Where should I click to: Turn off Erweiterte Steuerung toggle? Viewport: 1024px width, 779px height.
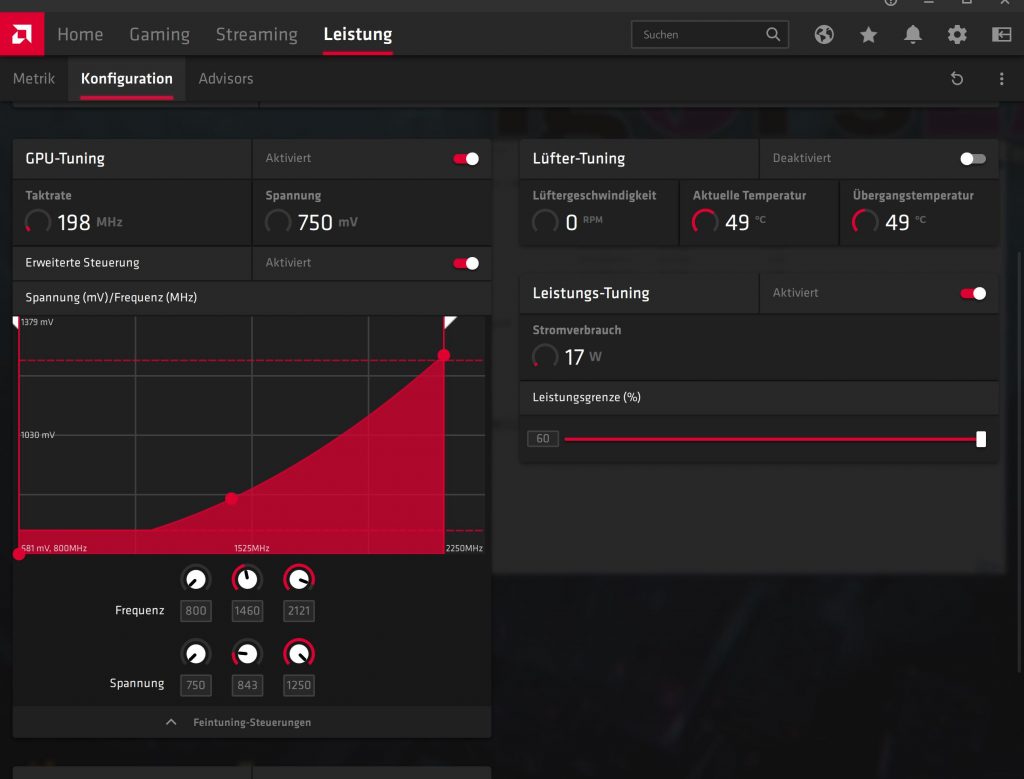[466, 263]
